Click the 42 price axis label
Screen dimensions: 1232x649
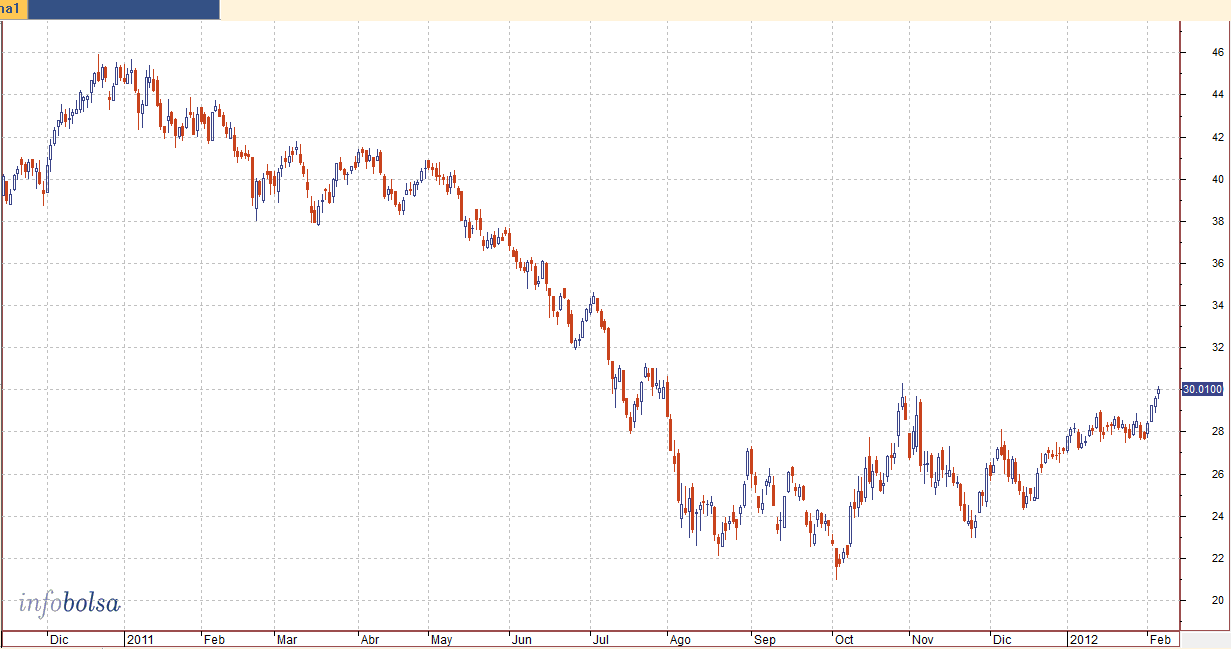coord(1219,137)
